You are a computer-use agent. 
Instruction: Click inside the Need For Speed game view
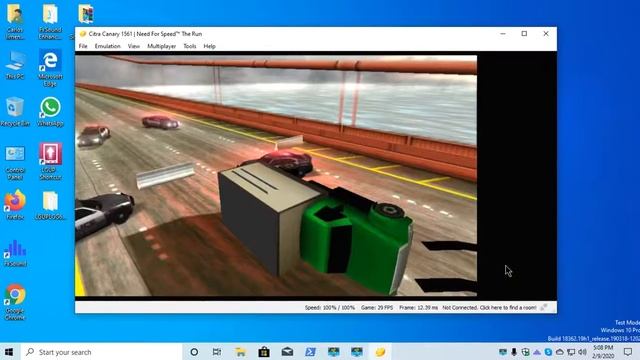[x=276, y=176]
